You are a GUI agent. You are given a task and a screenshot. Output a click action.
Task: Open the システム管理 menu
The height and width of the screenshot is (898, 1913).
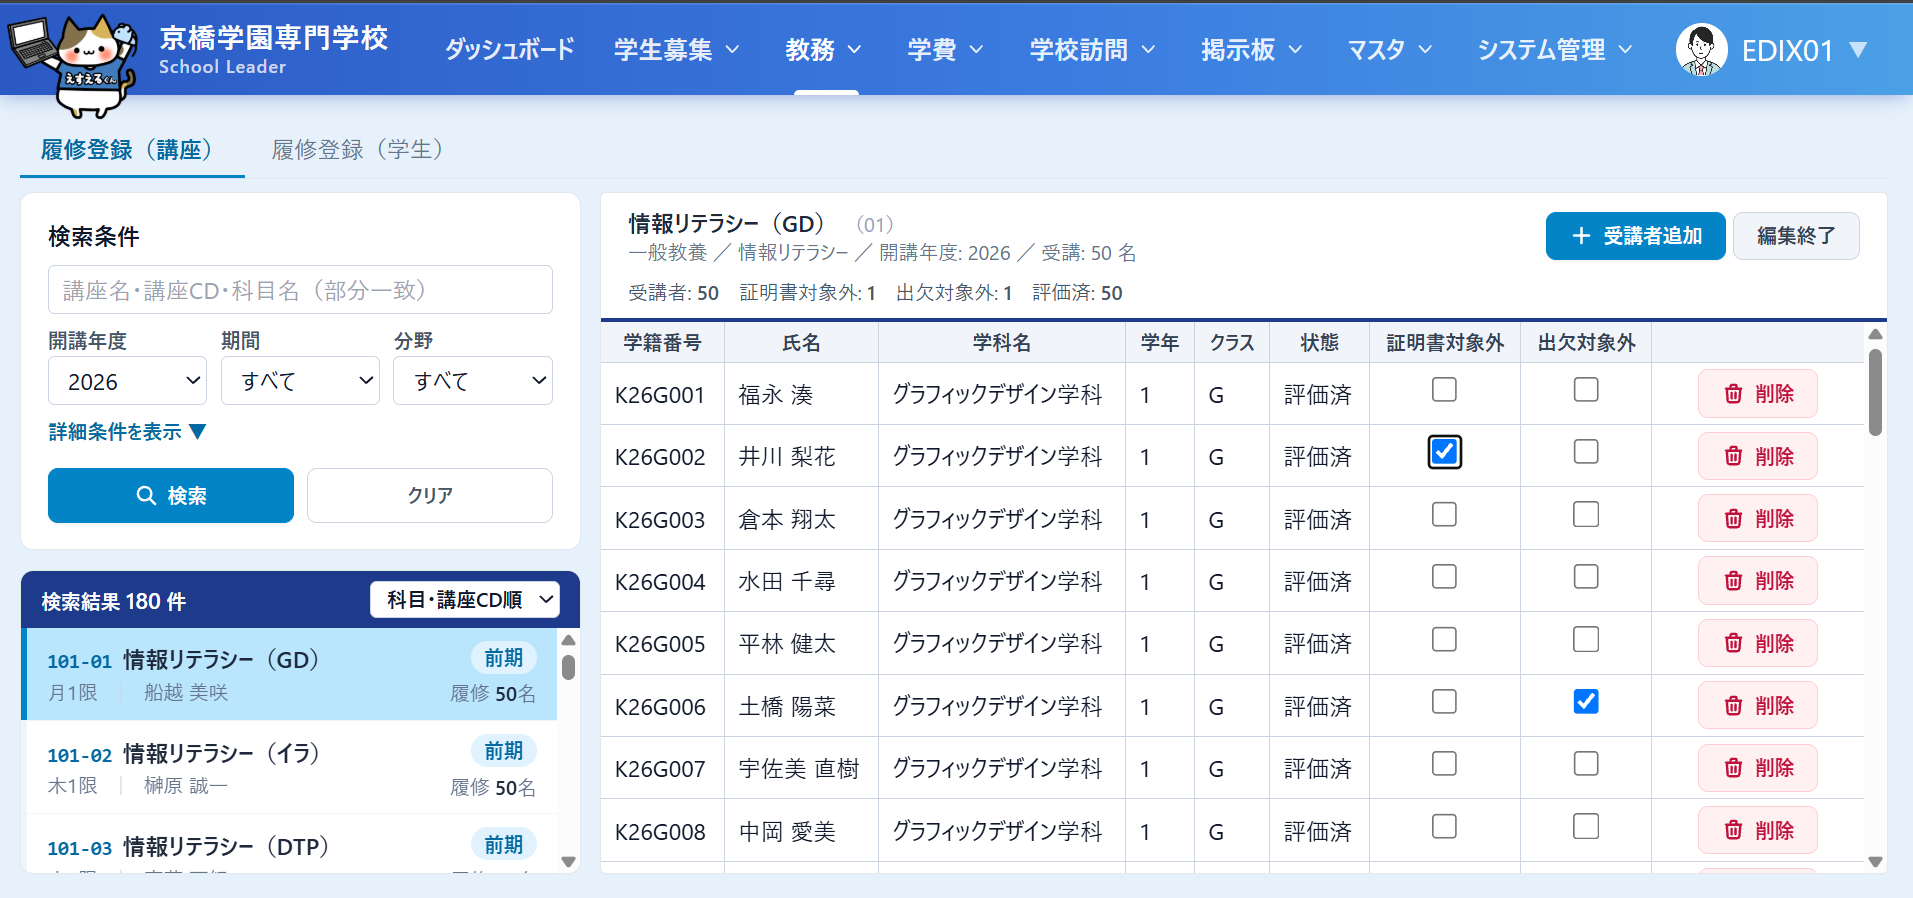pos(1554,50)
